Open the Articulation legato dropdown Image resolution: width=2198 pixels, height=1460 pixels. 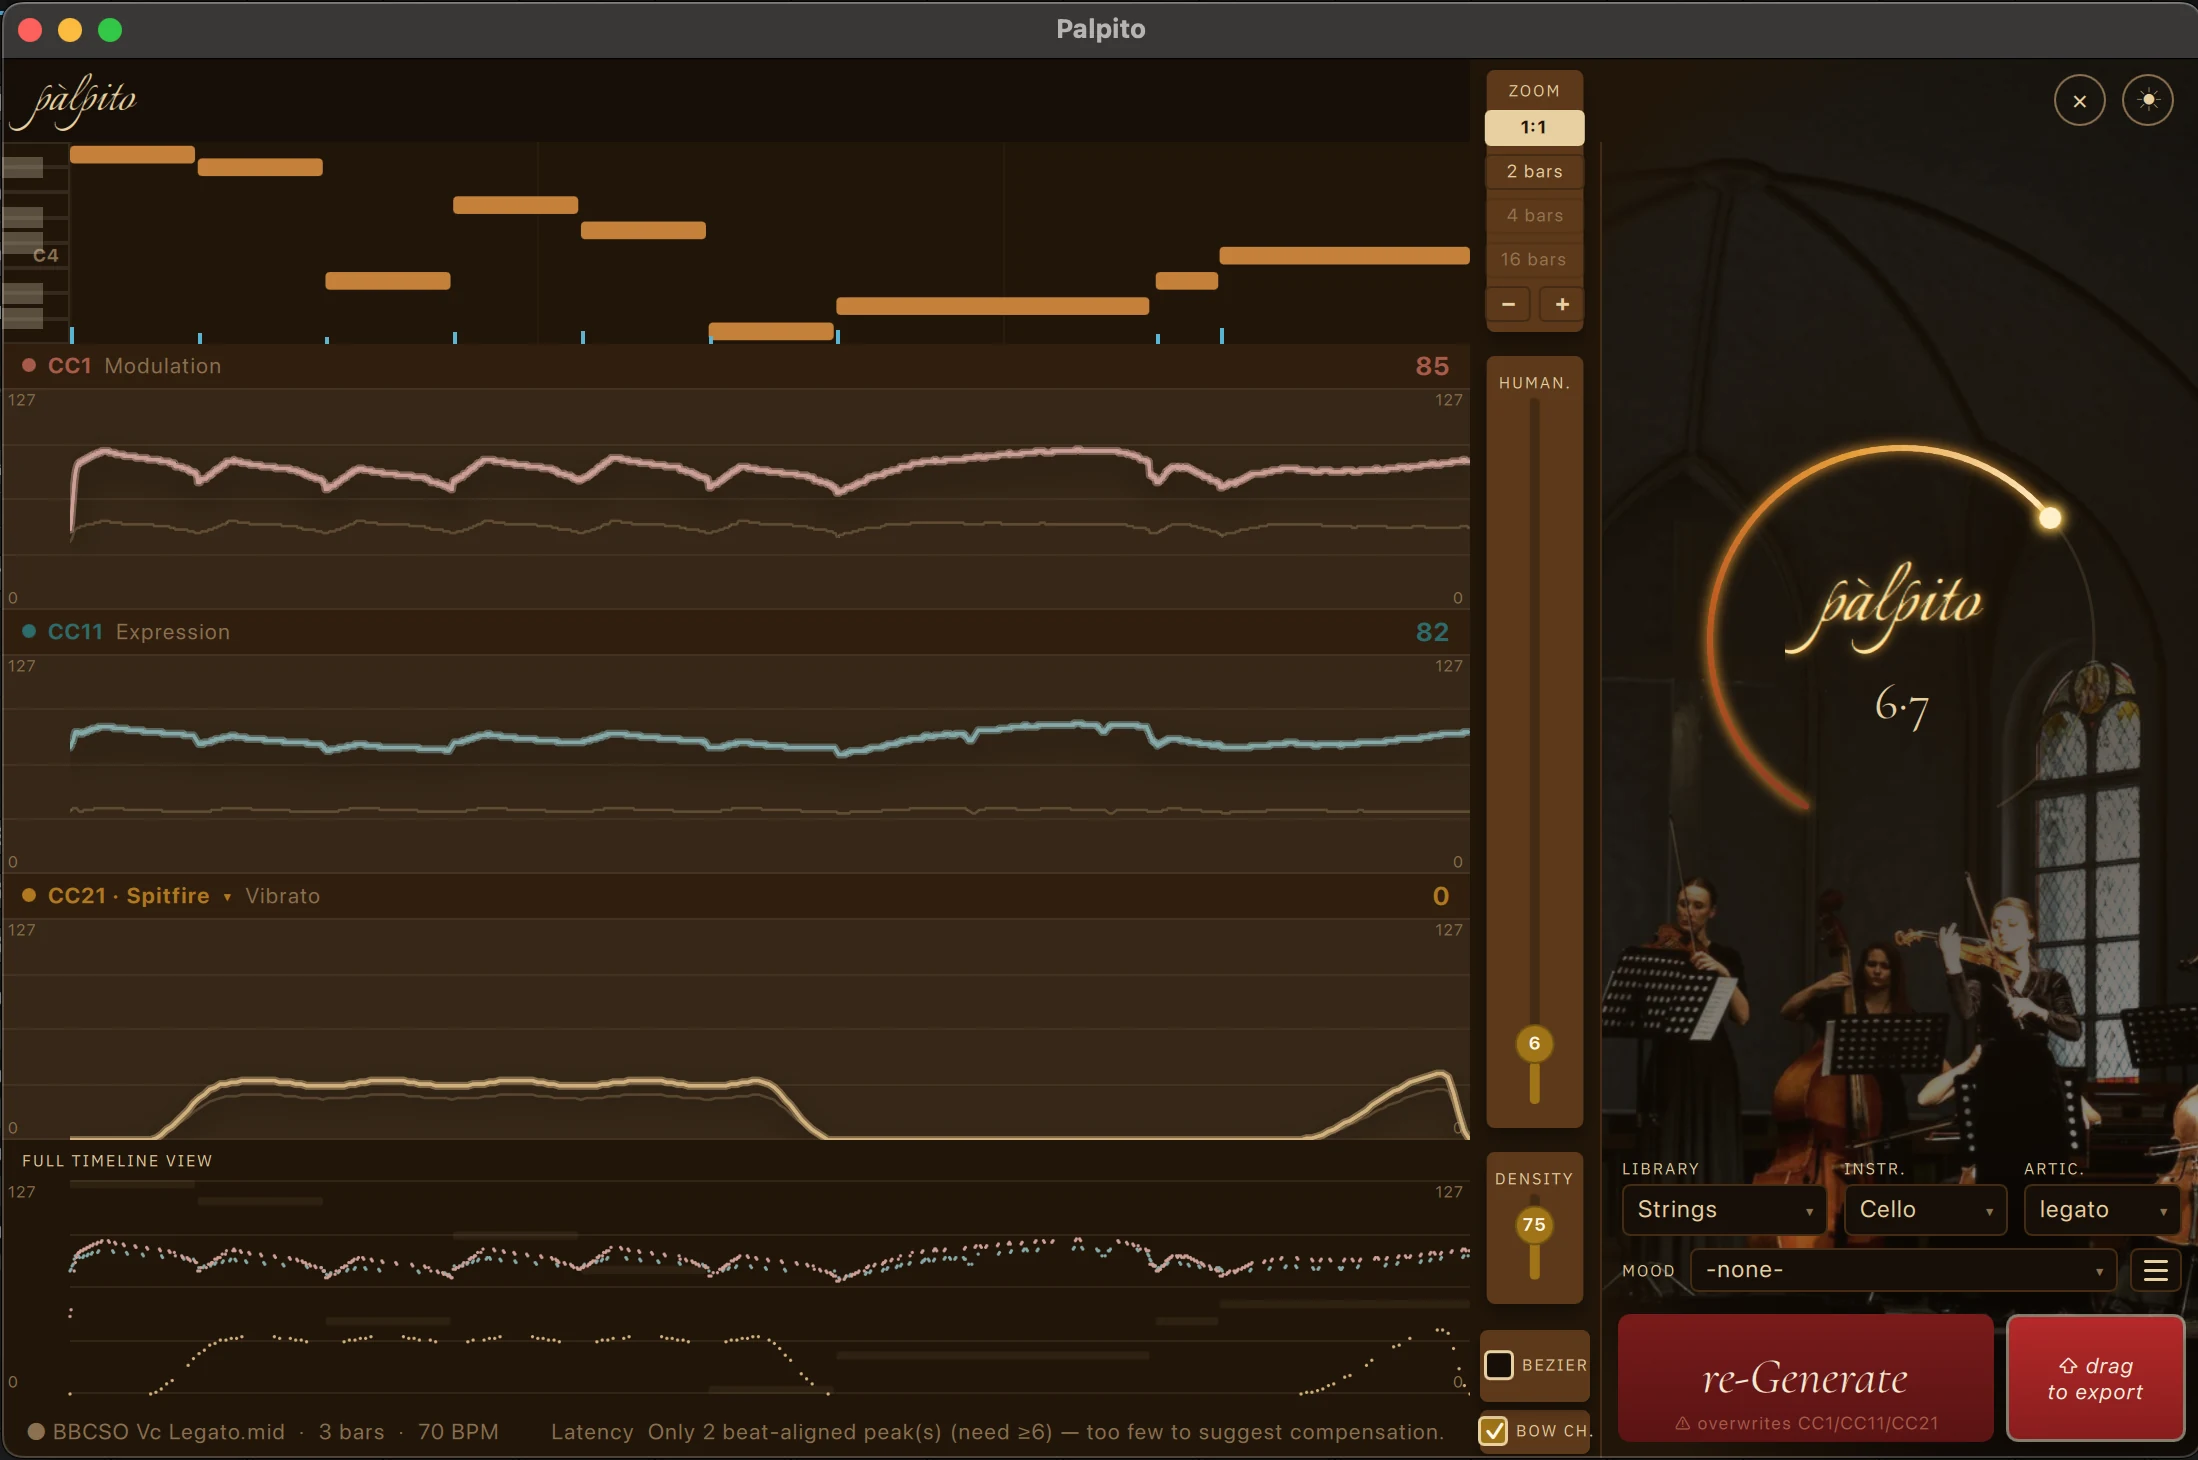pyautogui.click(x=2102, y=1209)
